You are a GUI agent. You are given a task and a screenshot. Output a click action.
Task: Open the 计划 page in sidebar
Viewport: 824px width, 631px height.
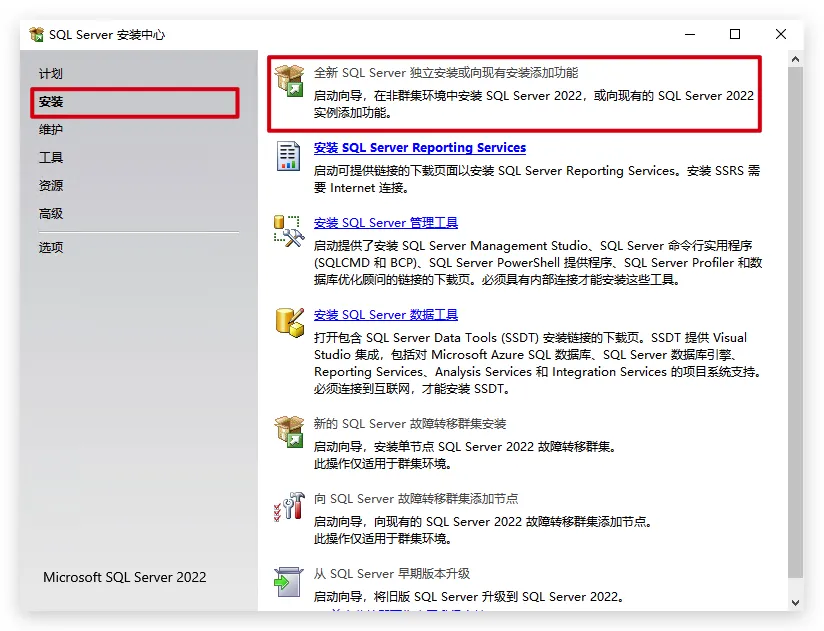[x=51, y=74]
